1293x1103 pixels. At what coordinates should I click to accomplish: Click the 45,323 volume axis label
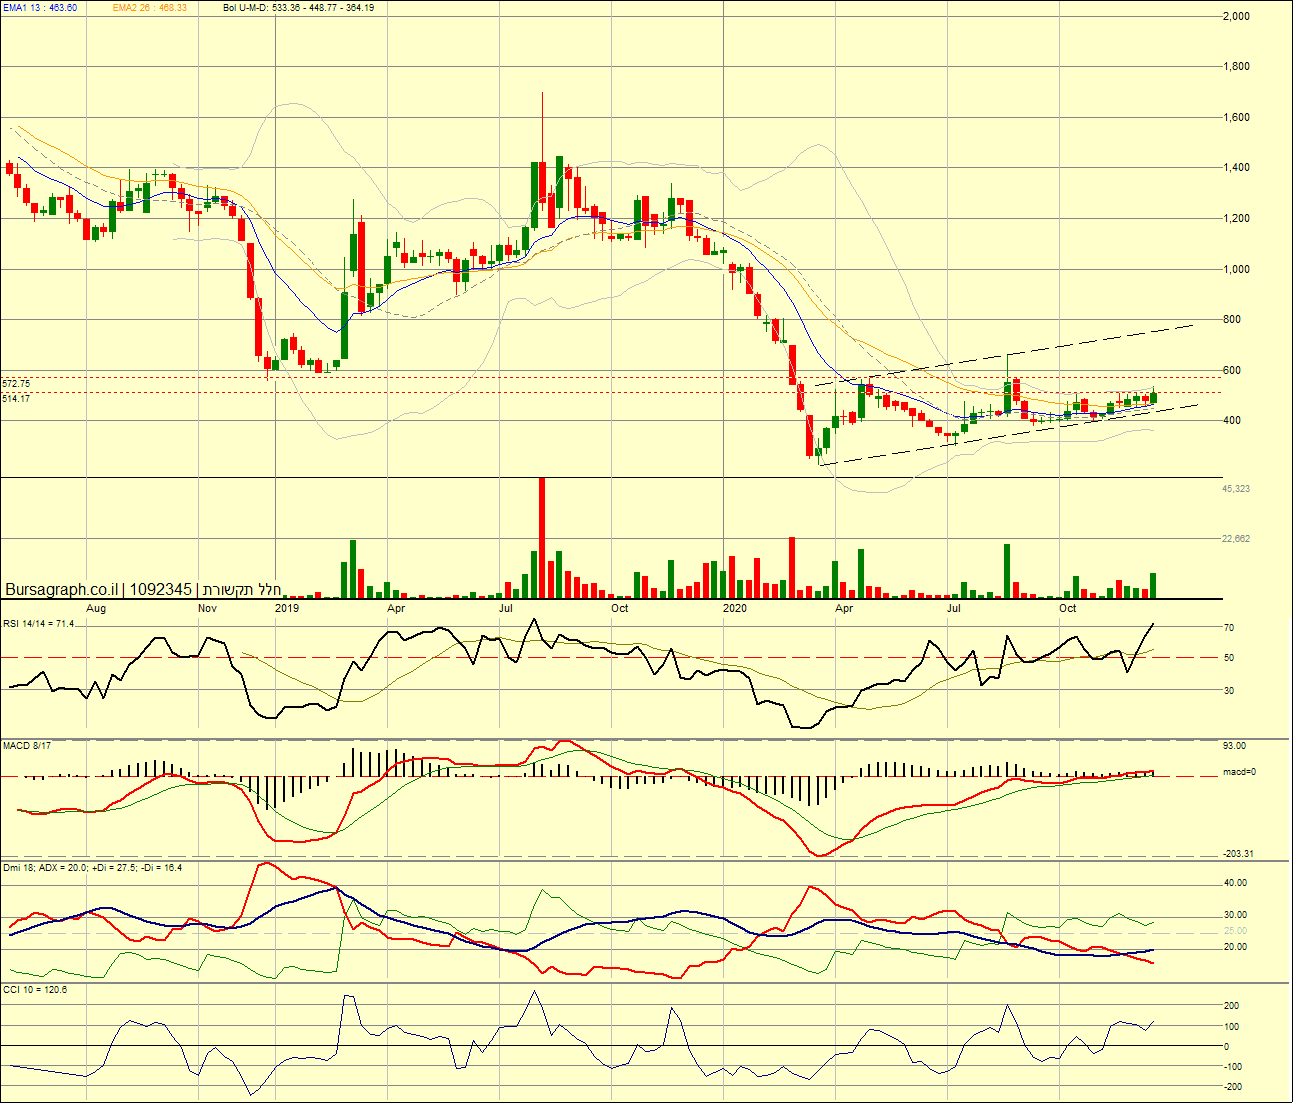[1236, 489]
